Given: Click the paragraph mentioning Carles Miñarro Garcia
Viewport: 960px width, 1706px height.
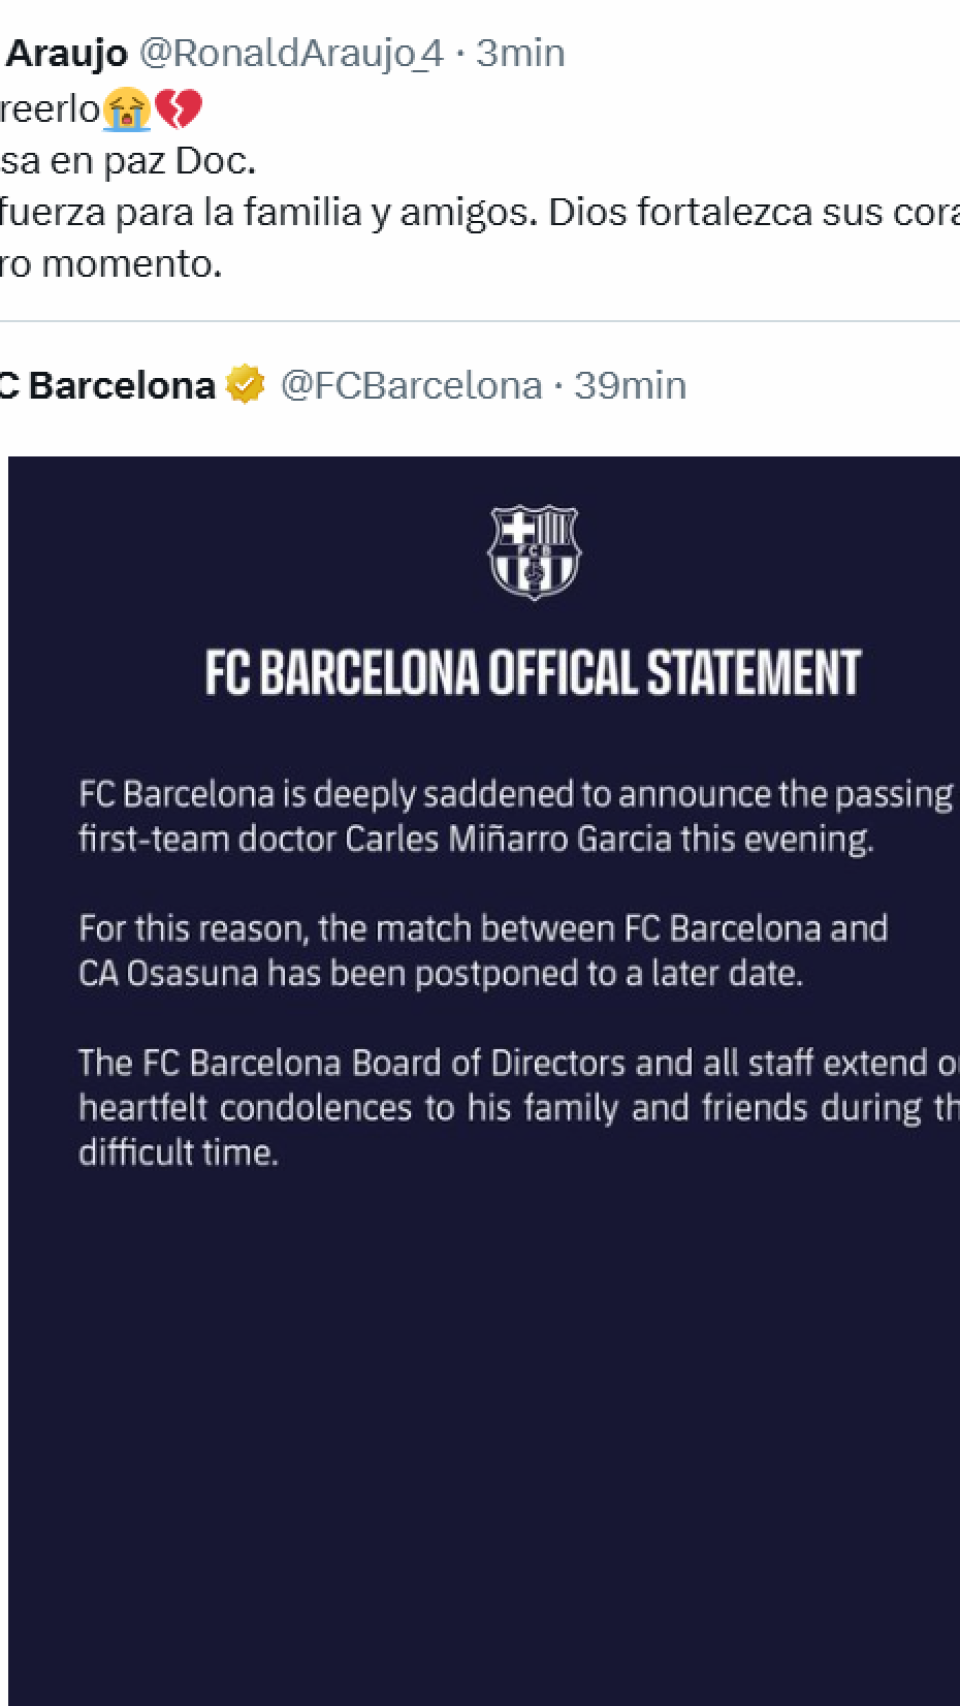Looking at the screenshot, I should pos(500,816).
